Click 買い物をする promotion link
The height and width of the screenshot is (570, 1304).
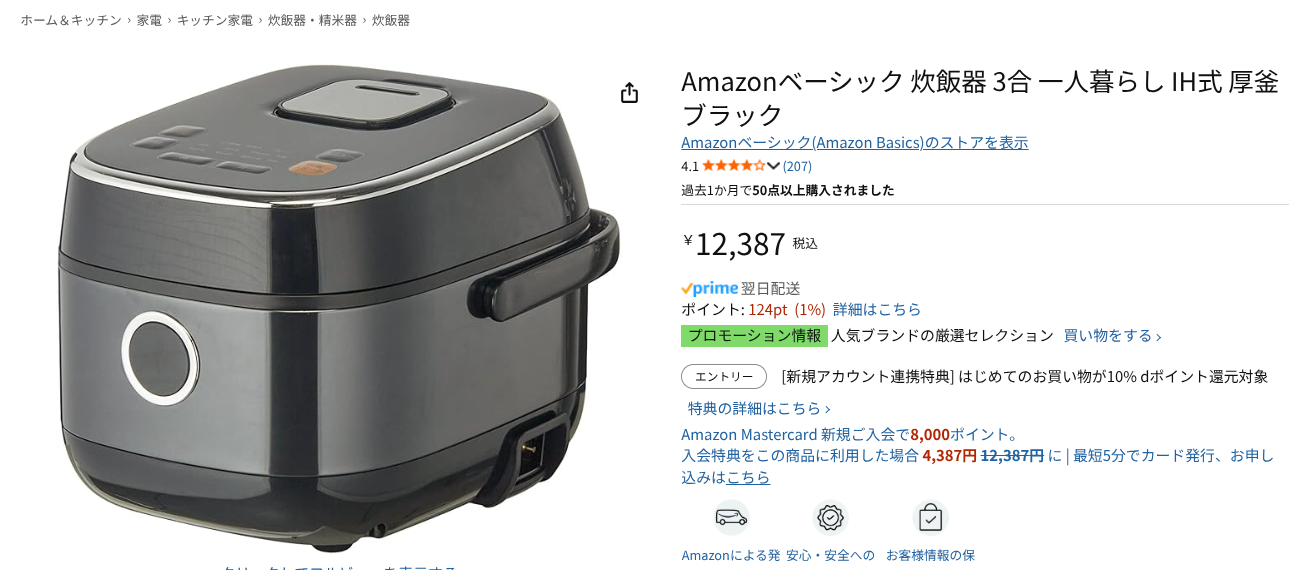click(1112, 335)
